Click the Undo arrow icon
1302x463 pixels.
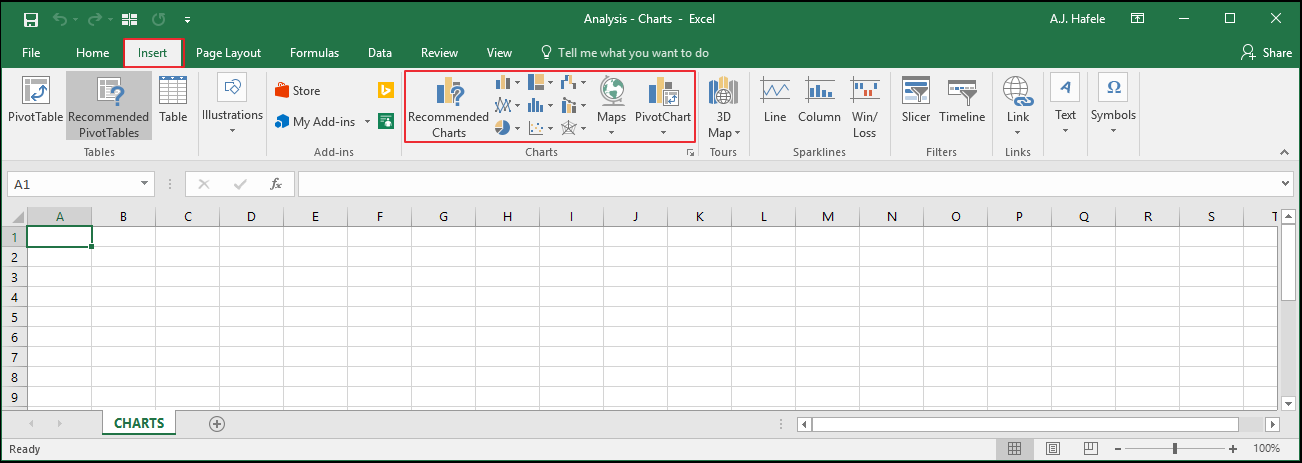coord(58,19)
